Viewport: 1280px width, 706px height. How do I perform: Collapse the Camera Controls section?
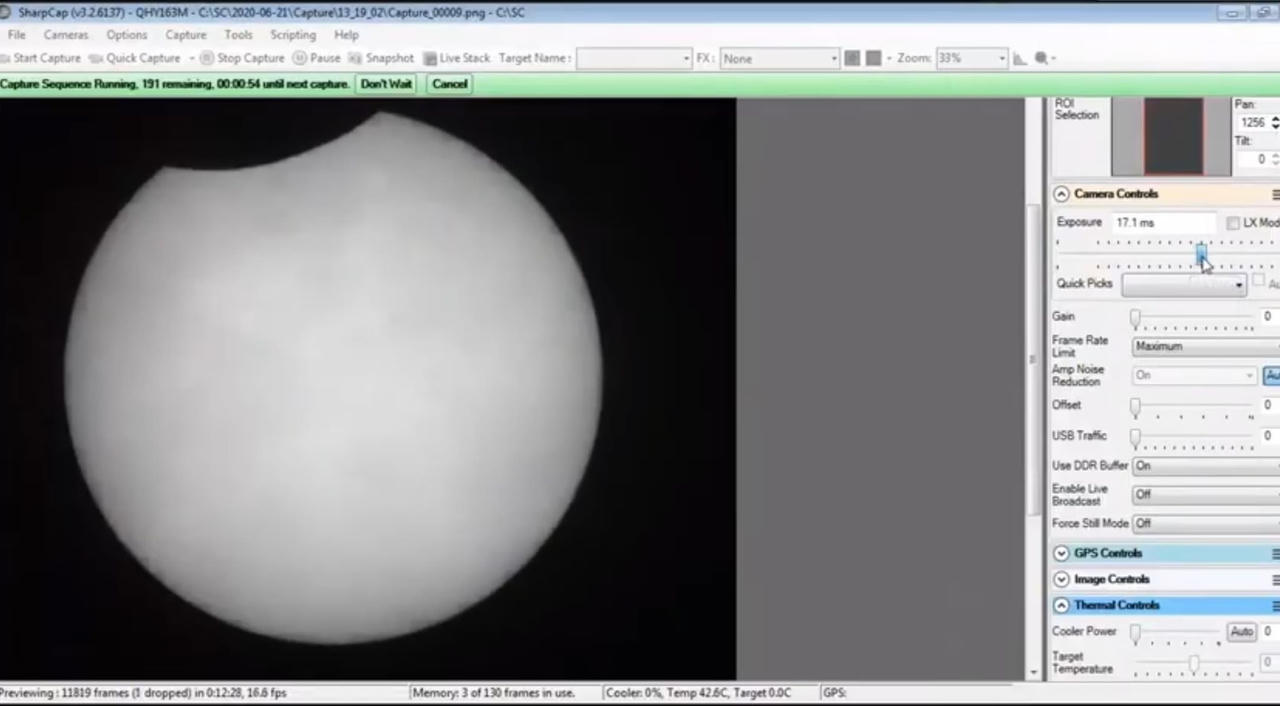[1061, 194]
